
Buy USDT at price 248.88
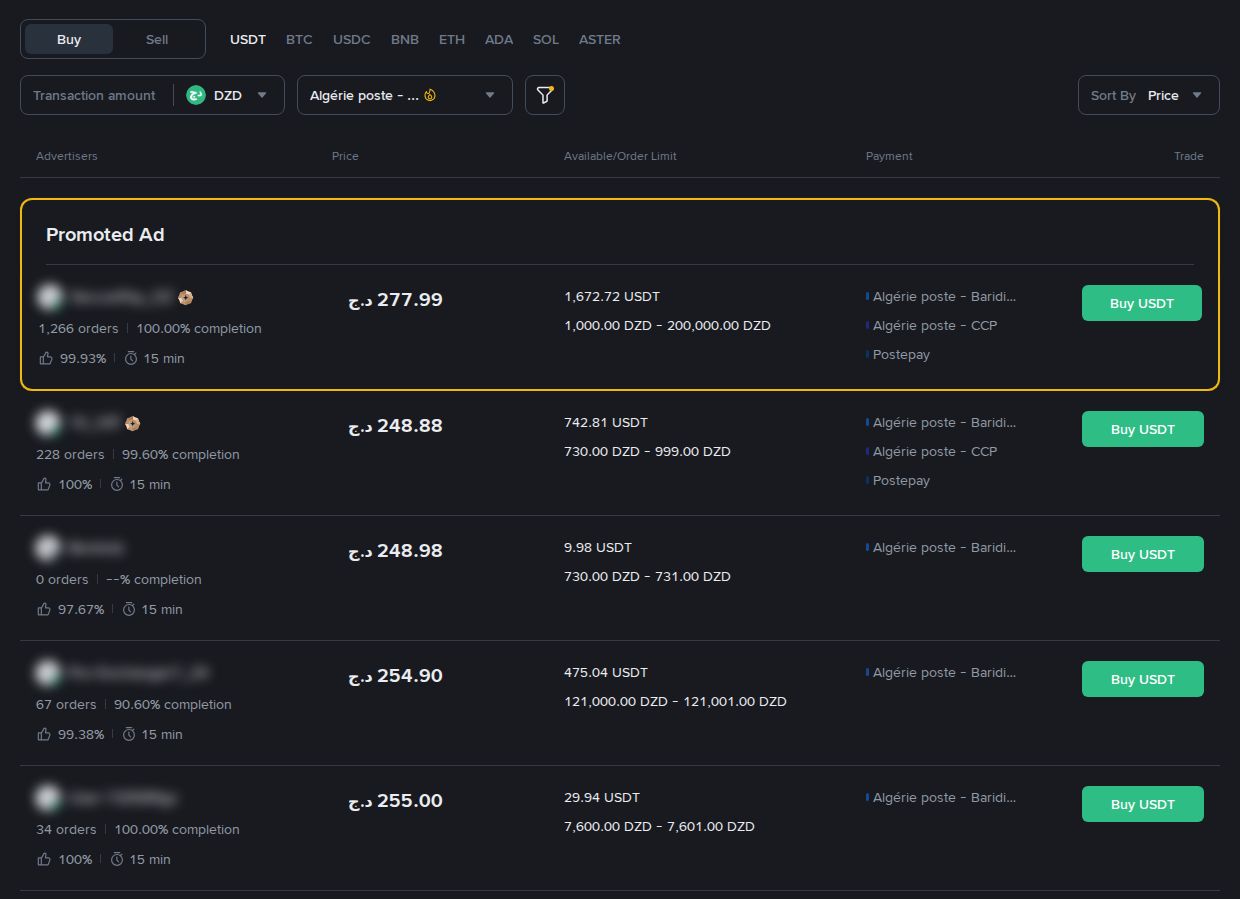click(1143, 429)
